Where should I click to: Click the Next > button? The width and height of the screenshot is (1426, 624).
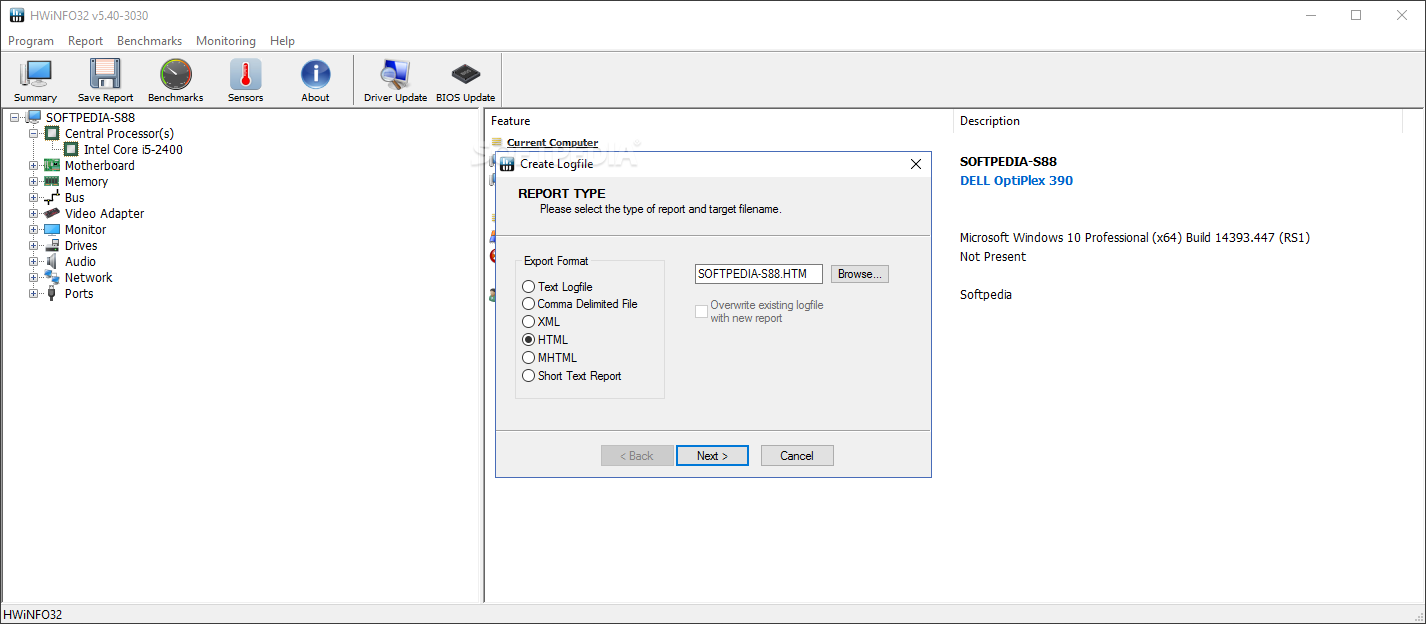click(x=712, y=456)
